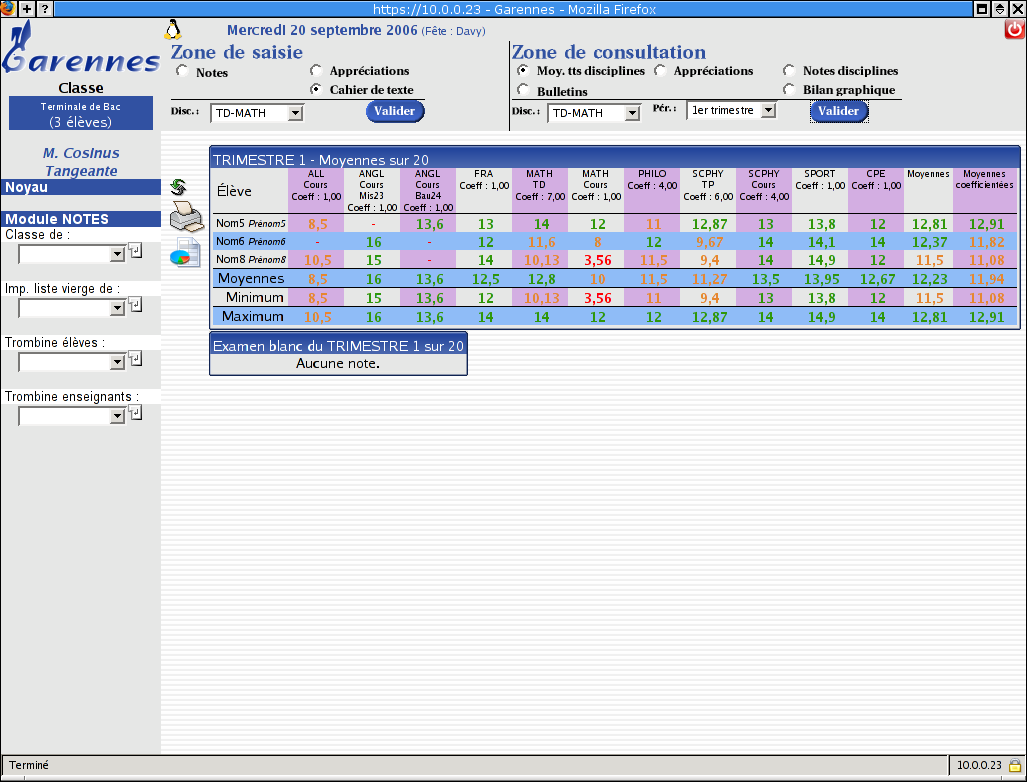Click the go icon next to Trombine élèves
The height and width of the screenshot is (782, 1027).
(x=136, y=358)
